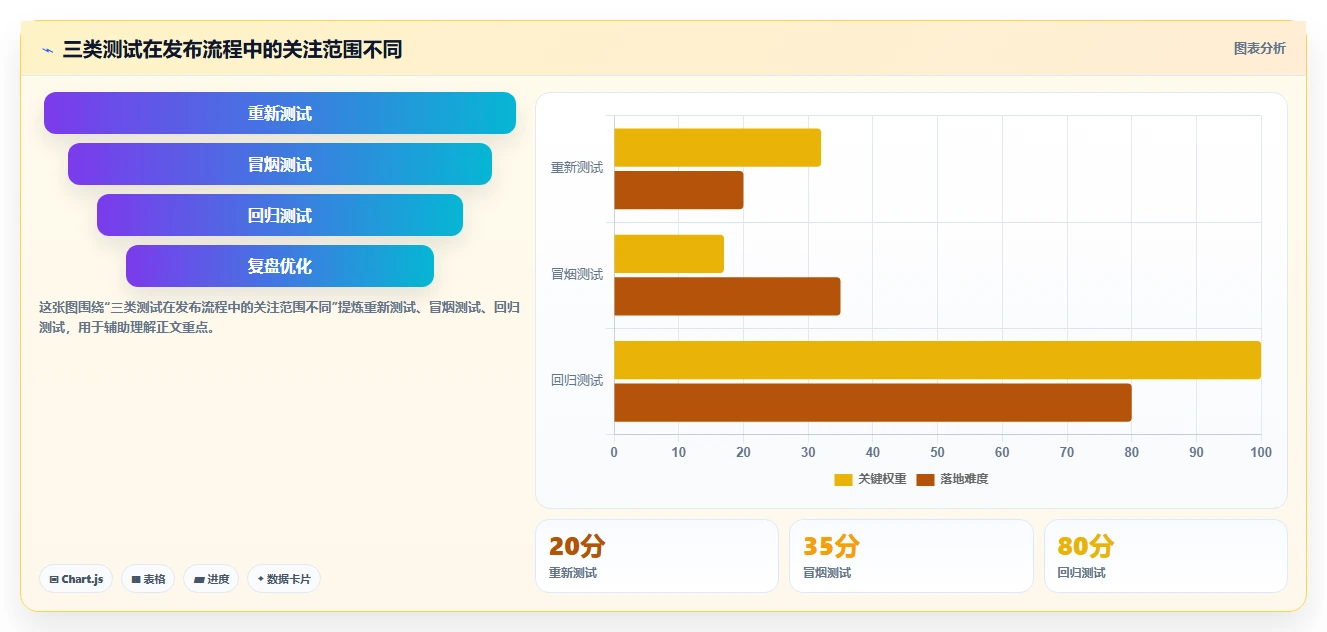
Task: Click the 重新测试 y-axis label
Action: [x=577, y=168]
